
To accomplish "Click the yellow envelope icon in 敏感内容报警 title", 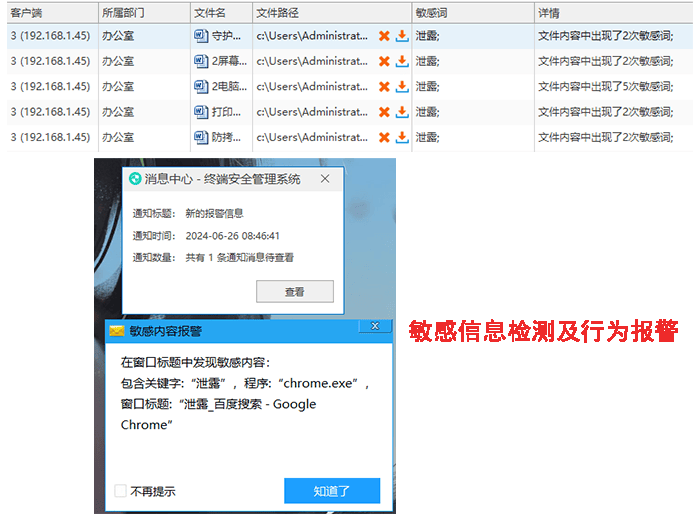I will tap(117, 331).
